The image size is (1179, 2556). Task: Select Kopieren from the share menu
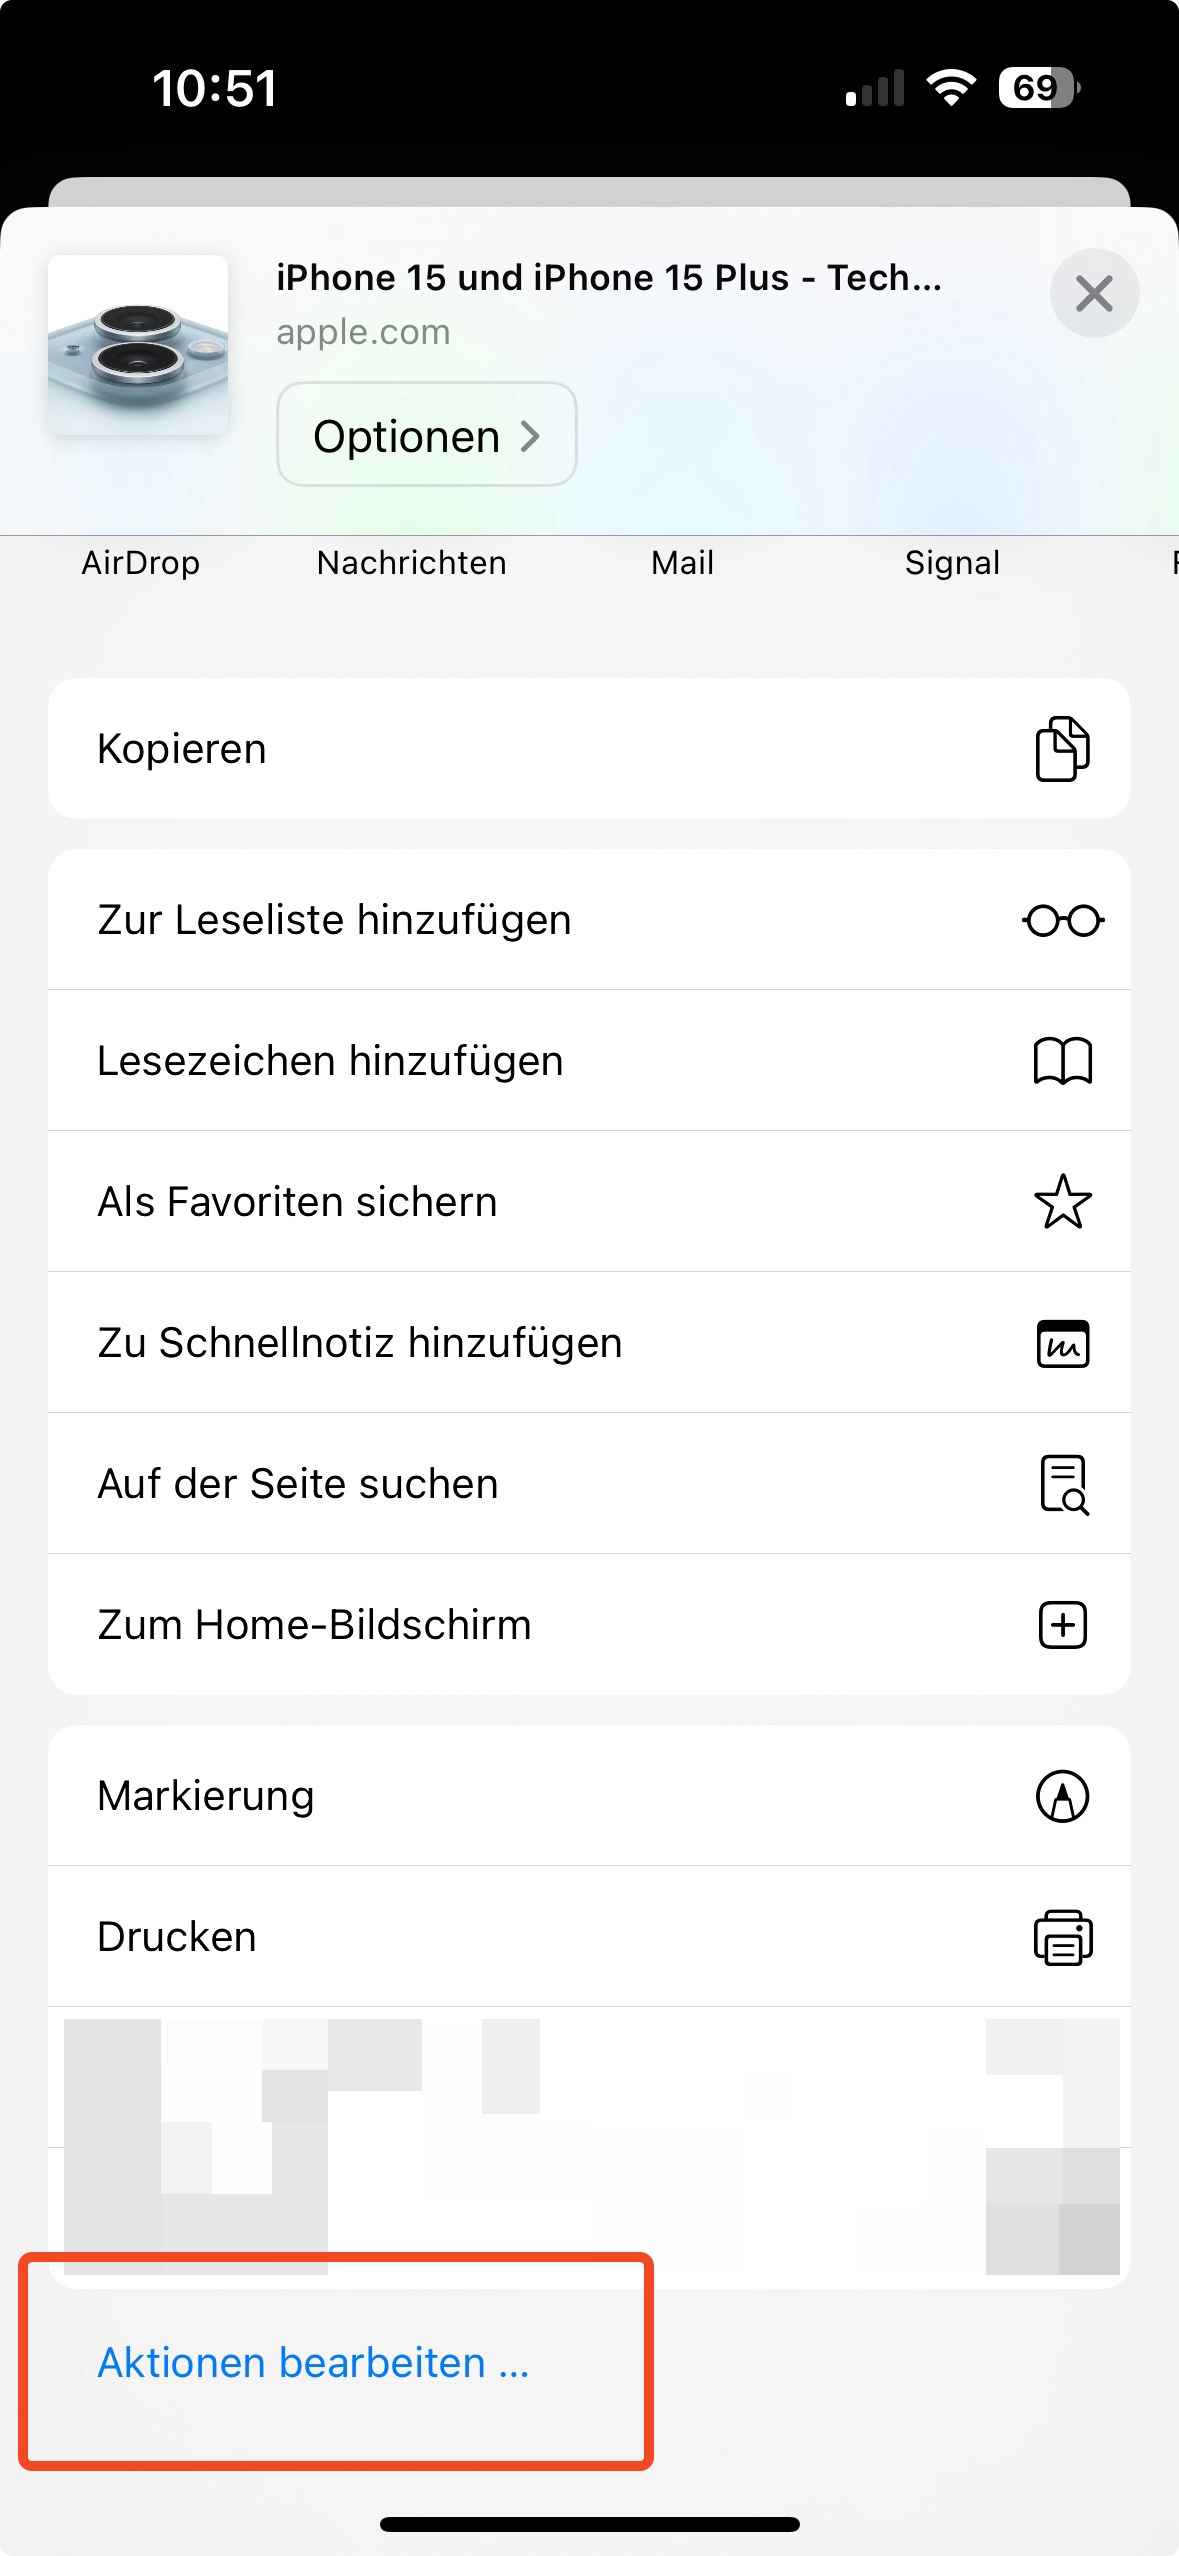182,749
